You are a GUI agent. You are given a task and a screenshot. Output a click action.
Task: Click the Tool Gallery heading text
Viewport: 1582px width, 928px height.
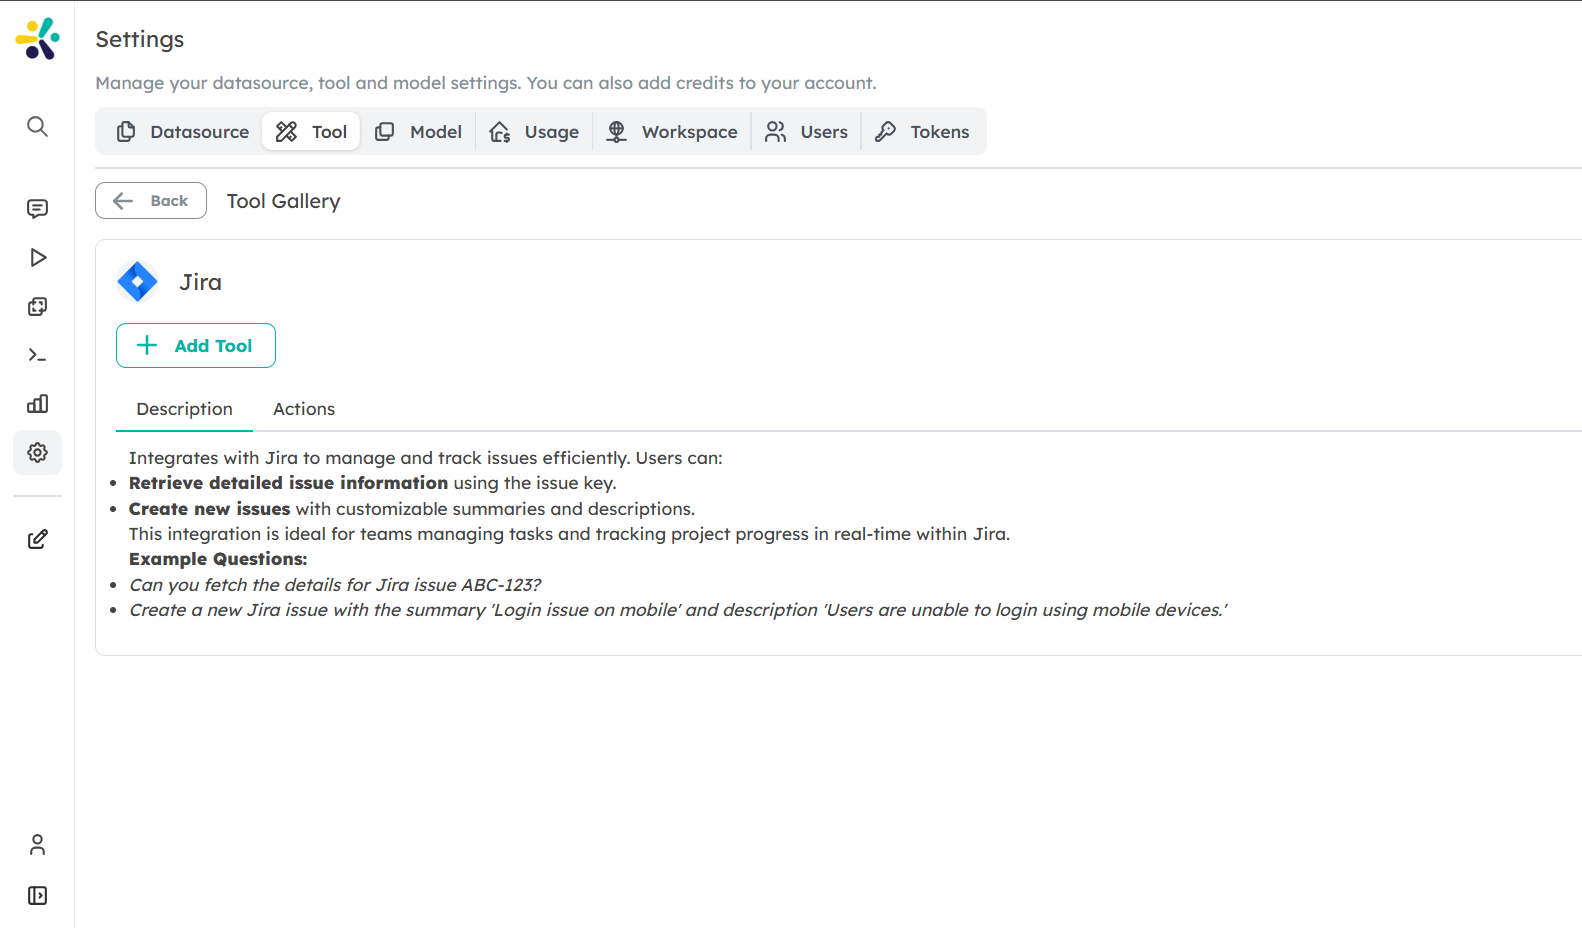tap(284, 201)
